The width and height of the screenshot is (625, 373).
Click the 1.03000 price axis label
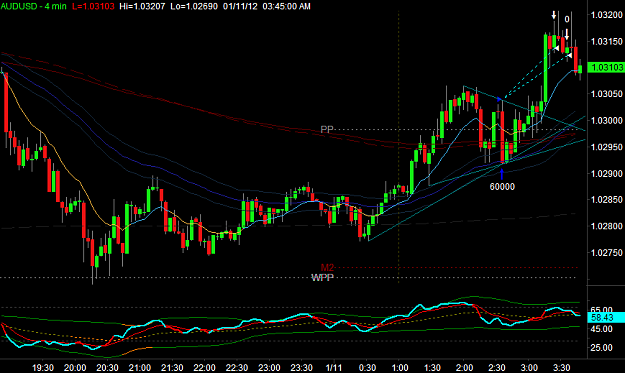click(x=607, y=120)
